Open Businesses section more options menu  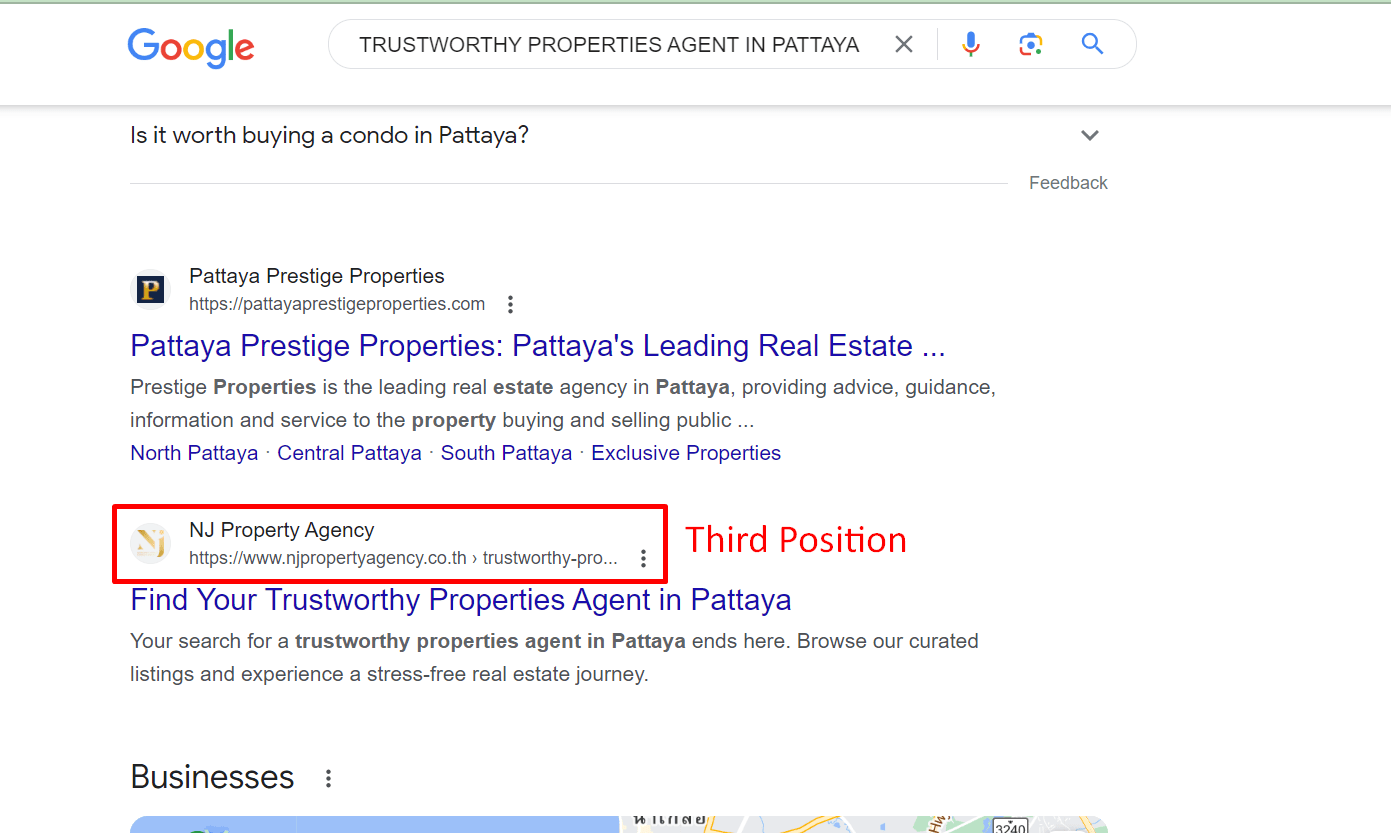[328, 778]
